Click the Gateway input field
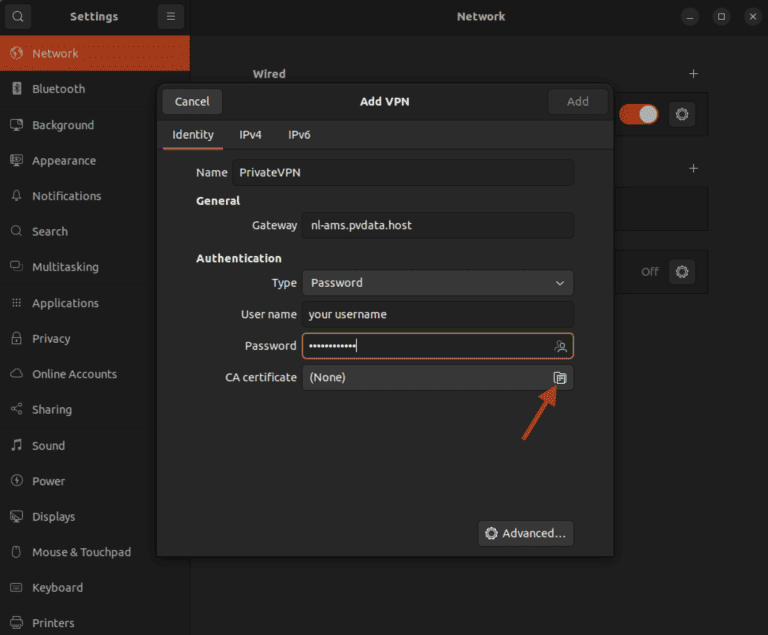Screen dimensions: 768x635 coord(438,226)
